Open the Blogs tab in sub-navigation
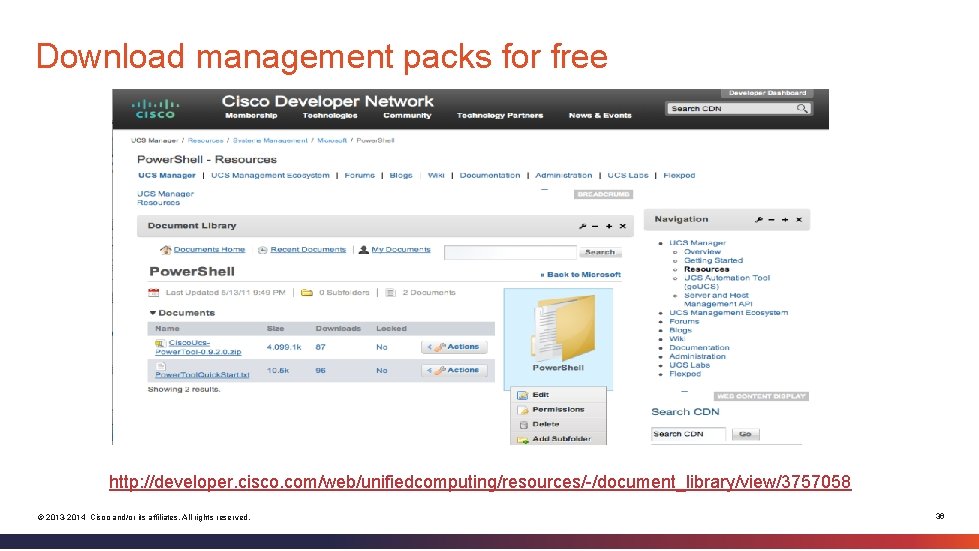Image resolution: width=979 pixels, height=551 pixels. 401,175
